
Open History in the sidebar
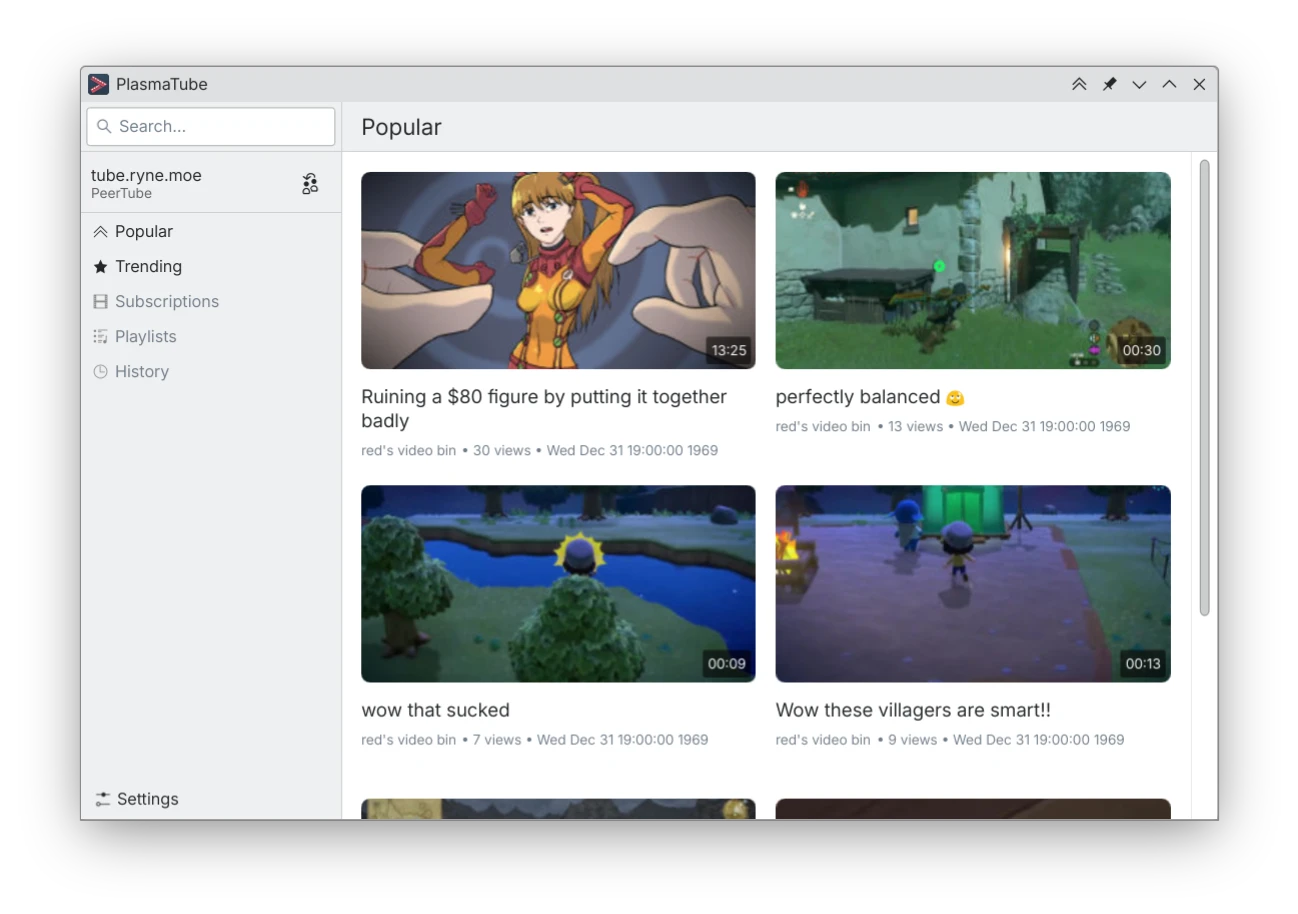[x=211, y=372]
